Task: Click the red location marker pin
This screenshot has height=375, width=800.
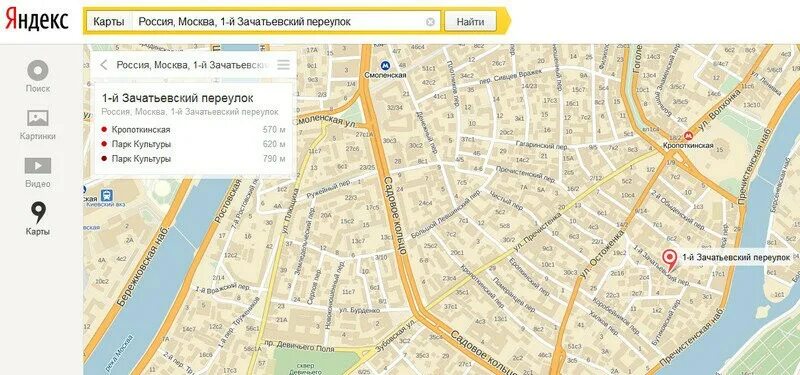Action: pos(669,260)
